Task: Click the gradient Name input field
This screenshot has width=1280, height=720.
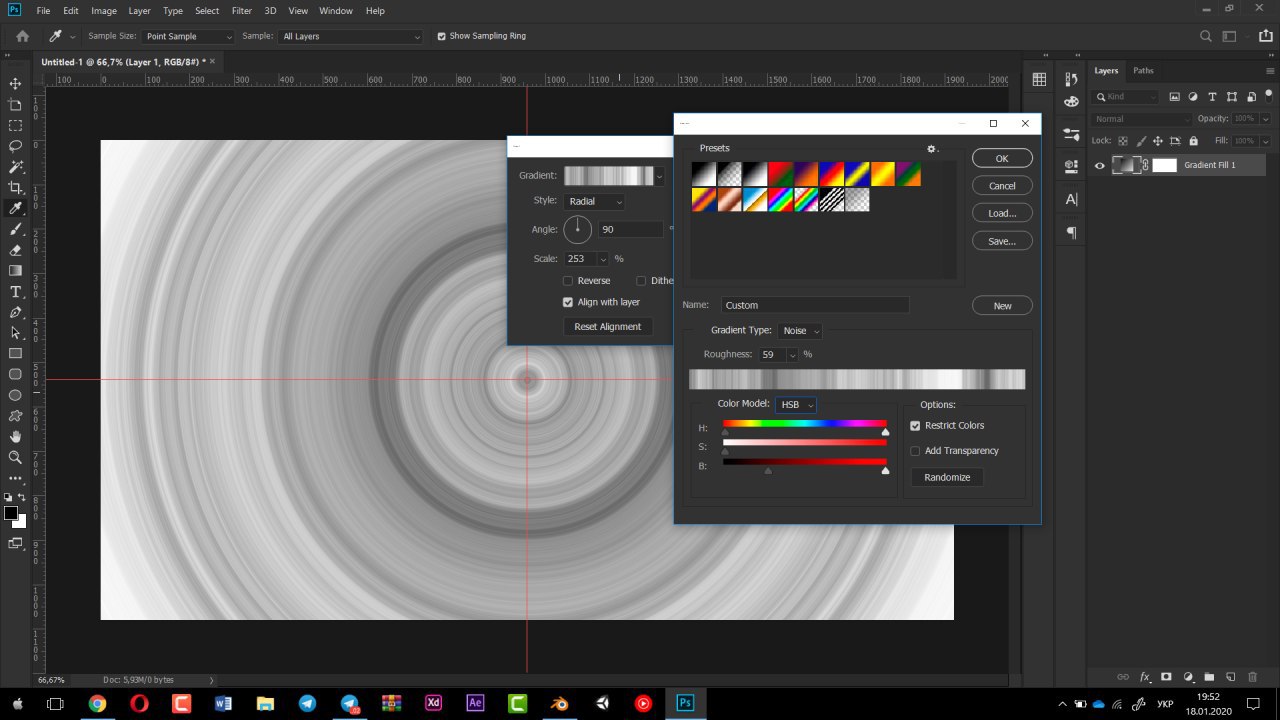Action: [815, 305]
